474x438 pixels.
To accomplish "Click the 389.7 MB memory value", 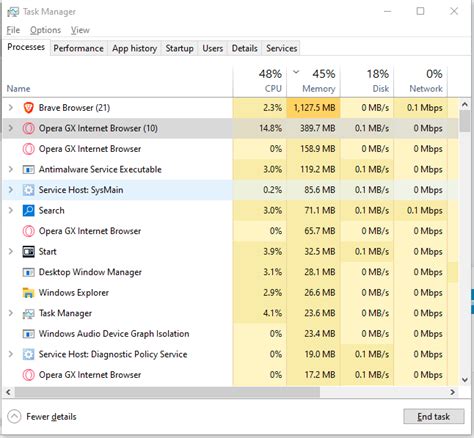I will pos(318,128).
